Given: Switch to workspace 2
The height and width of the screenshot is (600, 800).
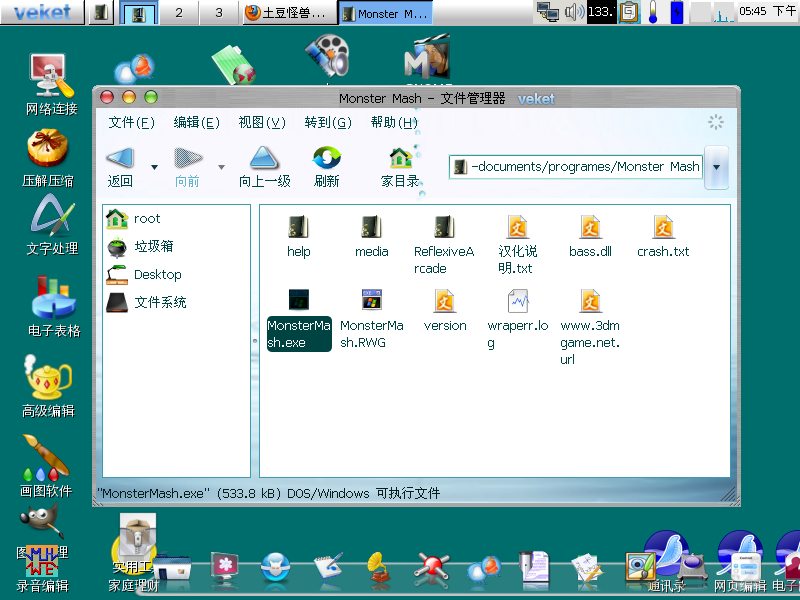Looking at the screenshot, I should coord(179,12).
